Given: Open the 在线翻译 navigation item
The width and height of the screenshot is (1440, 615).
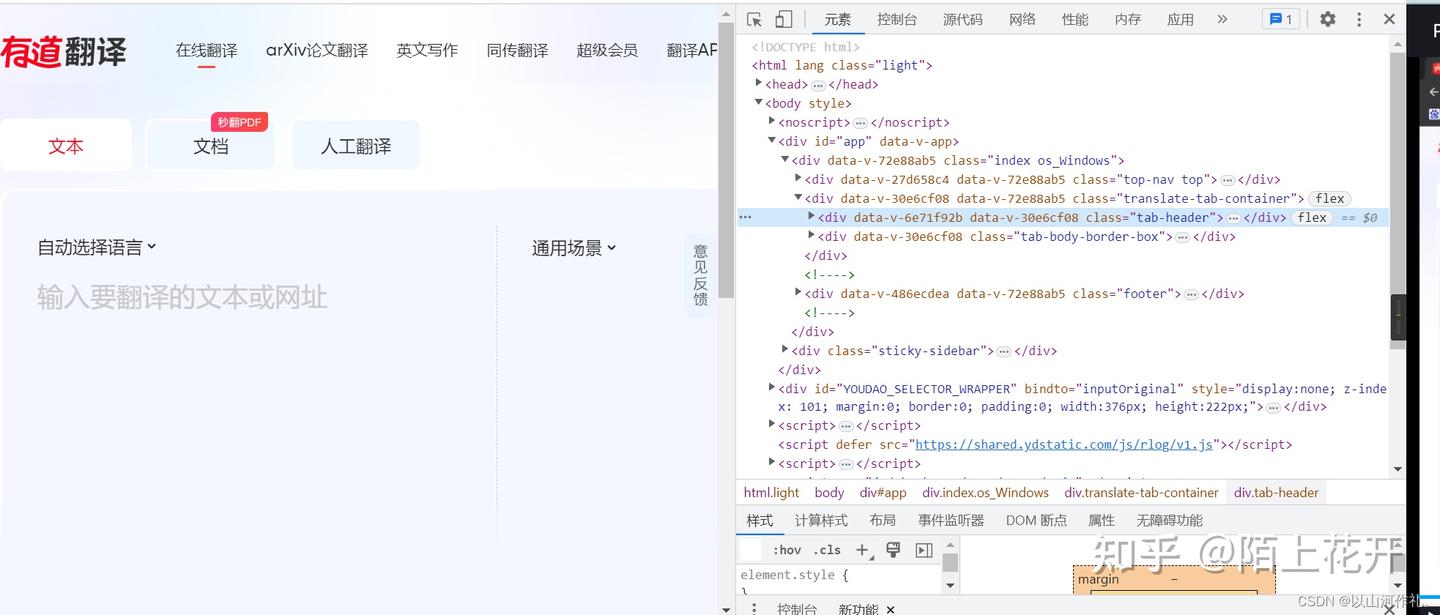Looking at the screenshot, I should [x=206, y=50].
